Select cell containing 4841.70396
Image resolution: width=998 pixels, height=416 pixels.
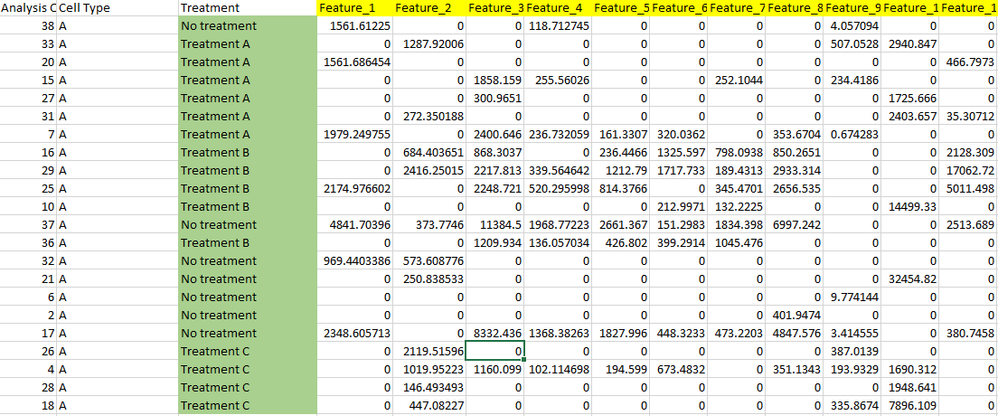tap(354, 225)
